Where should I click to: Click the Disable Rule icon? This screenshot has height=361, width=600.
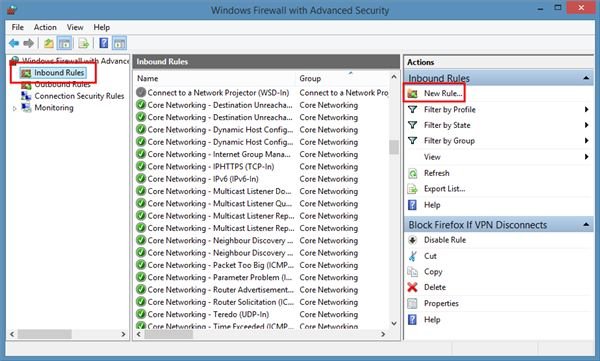click(x=412, y=240)
